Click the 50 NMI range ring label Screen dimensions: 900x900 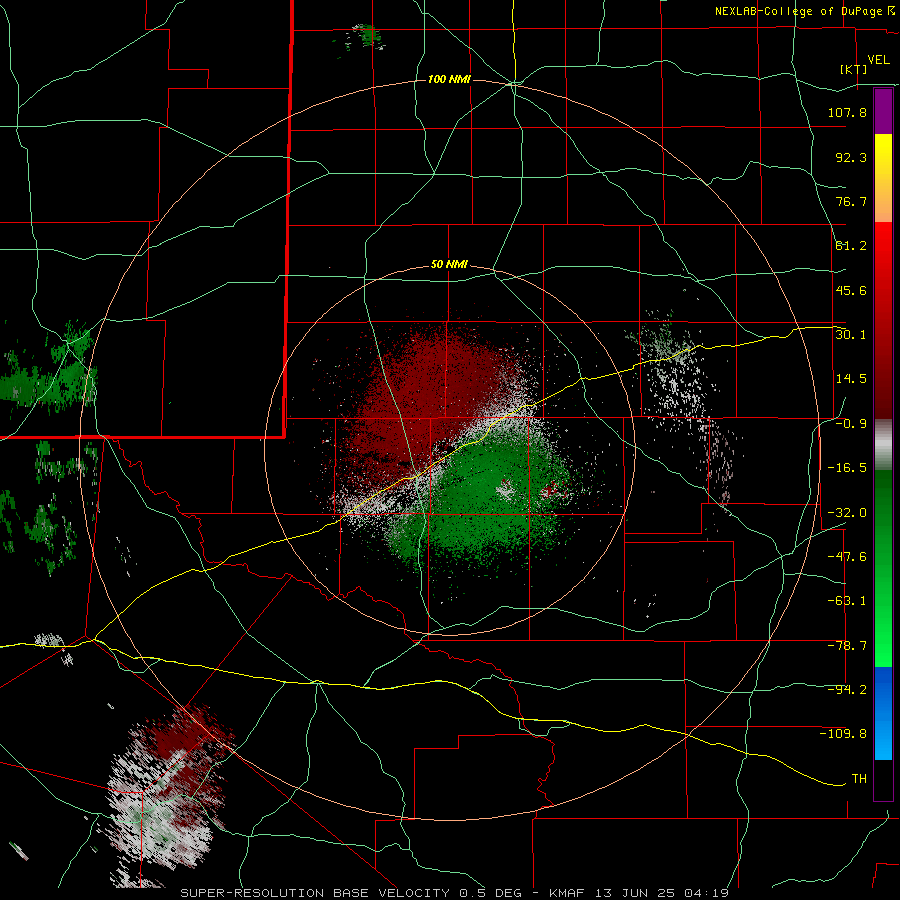pyautogui.click(x=449, y=265)
